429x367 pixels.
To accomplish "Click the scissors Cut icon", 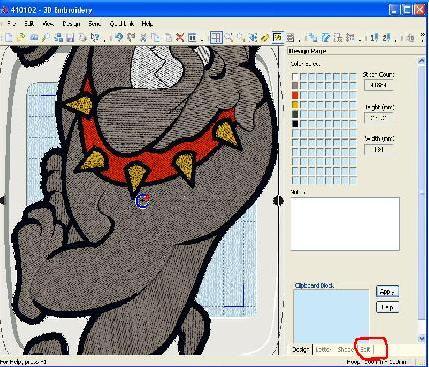I will [x=144, y=37].
